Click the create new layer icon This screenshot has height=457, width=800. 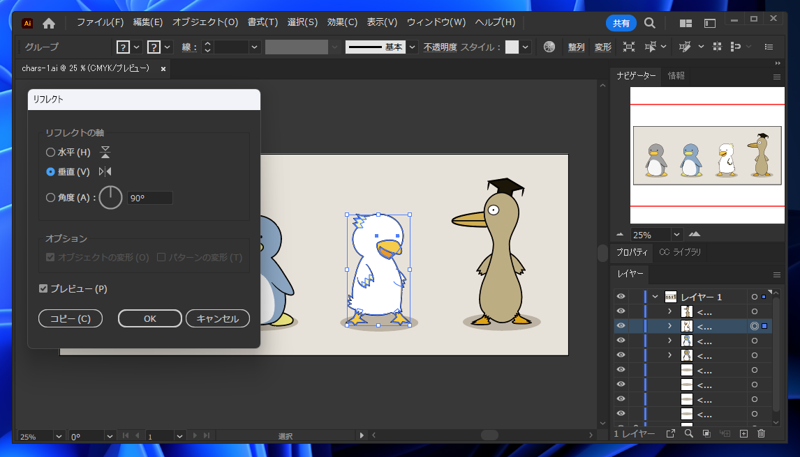click(x=743, y=434)
